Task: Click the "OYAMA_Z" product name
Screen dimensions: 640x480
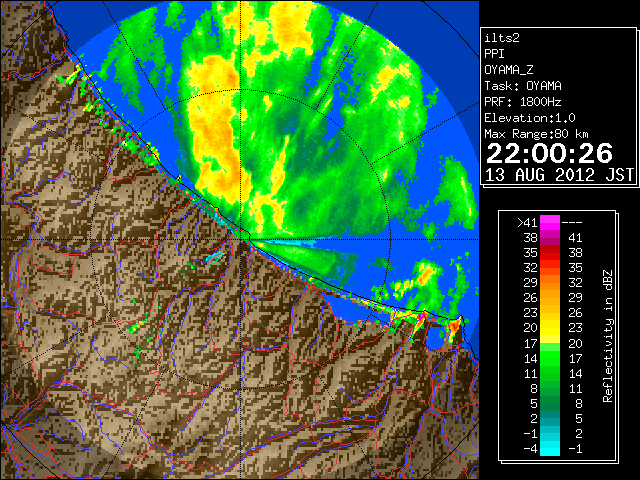Action: pos(509,70)
